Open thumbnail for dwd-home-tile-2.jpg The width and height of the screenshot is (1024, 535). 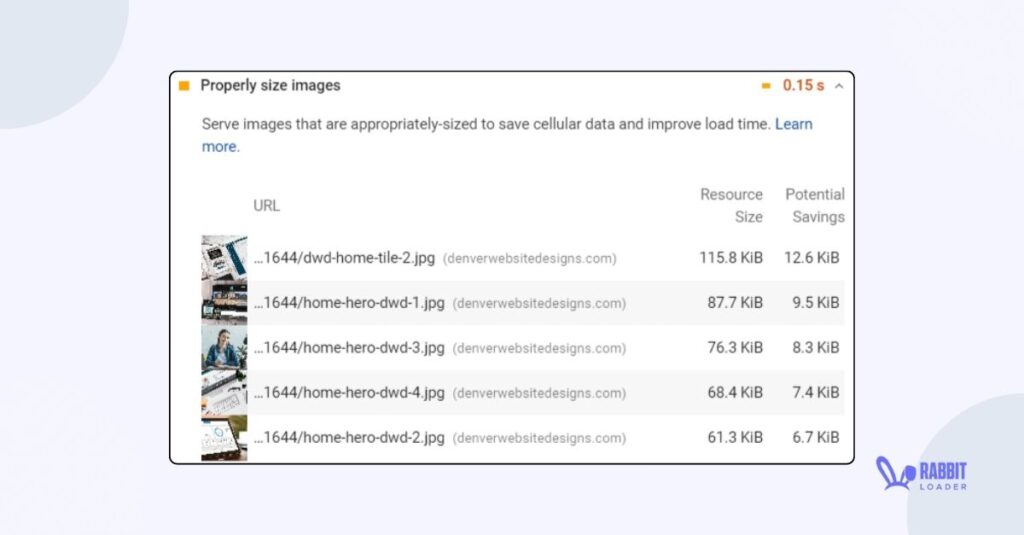coord(224,258)
